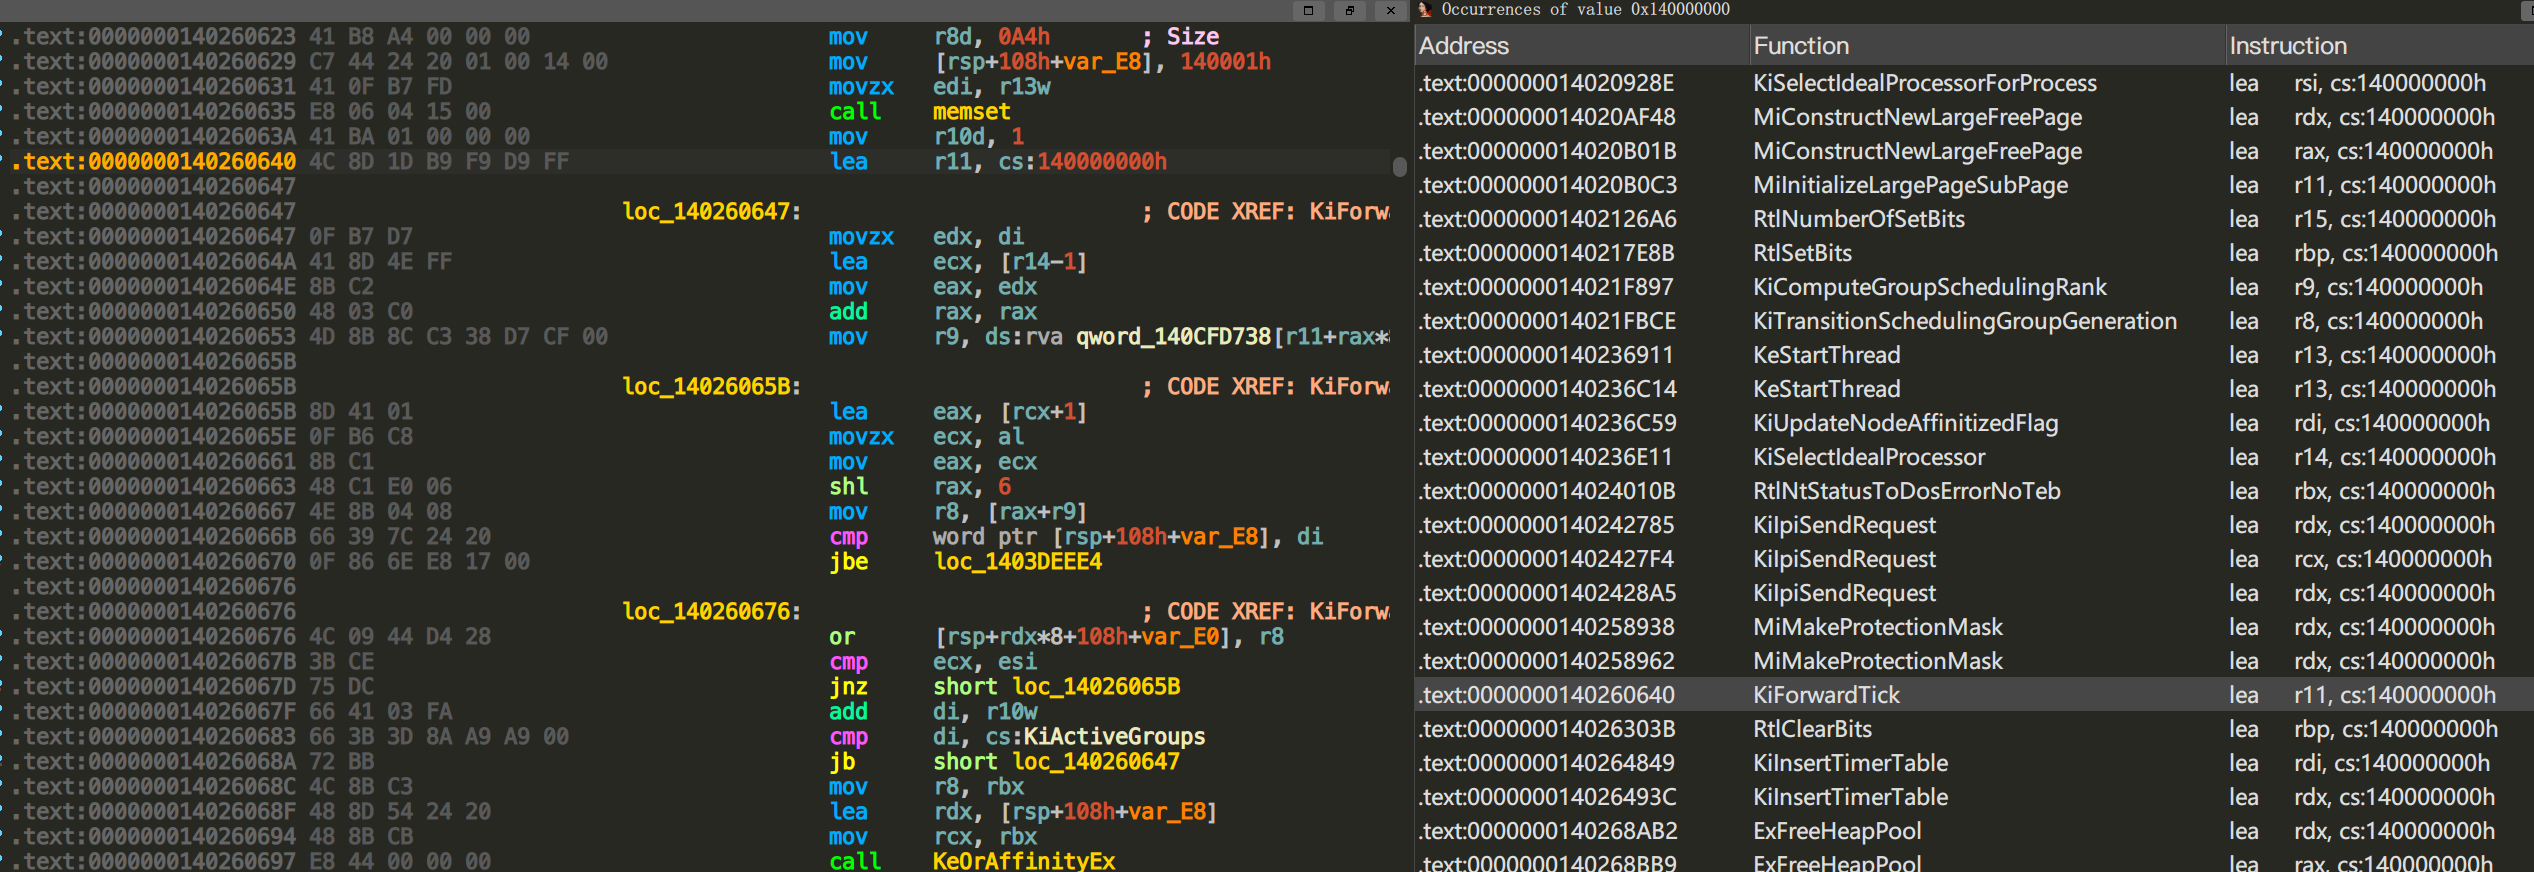Click the cs:140000000h operand in lea r11

pyautogui.click(x=1083, y=162)
